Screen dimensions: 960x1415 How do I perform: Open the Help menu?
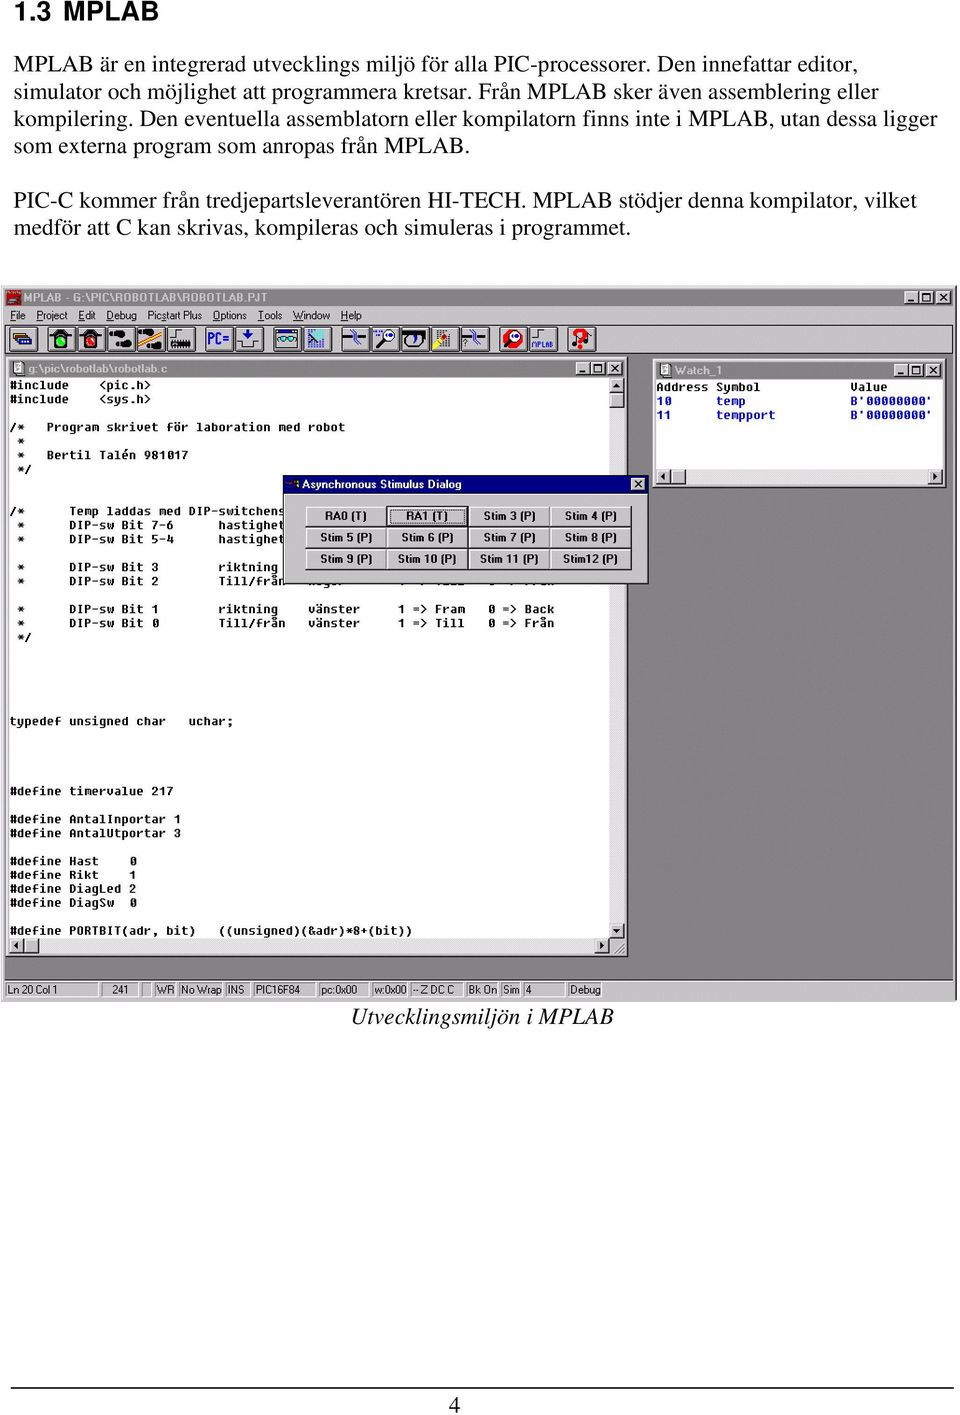click(351, 316)
